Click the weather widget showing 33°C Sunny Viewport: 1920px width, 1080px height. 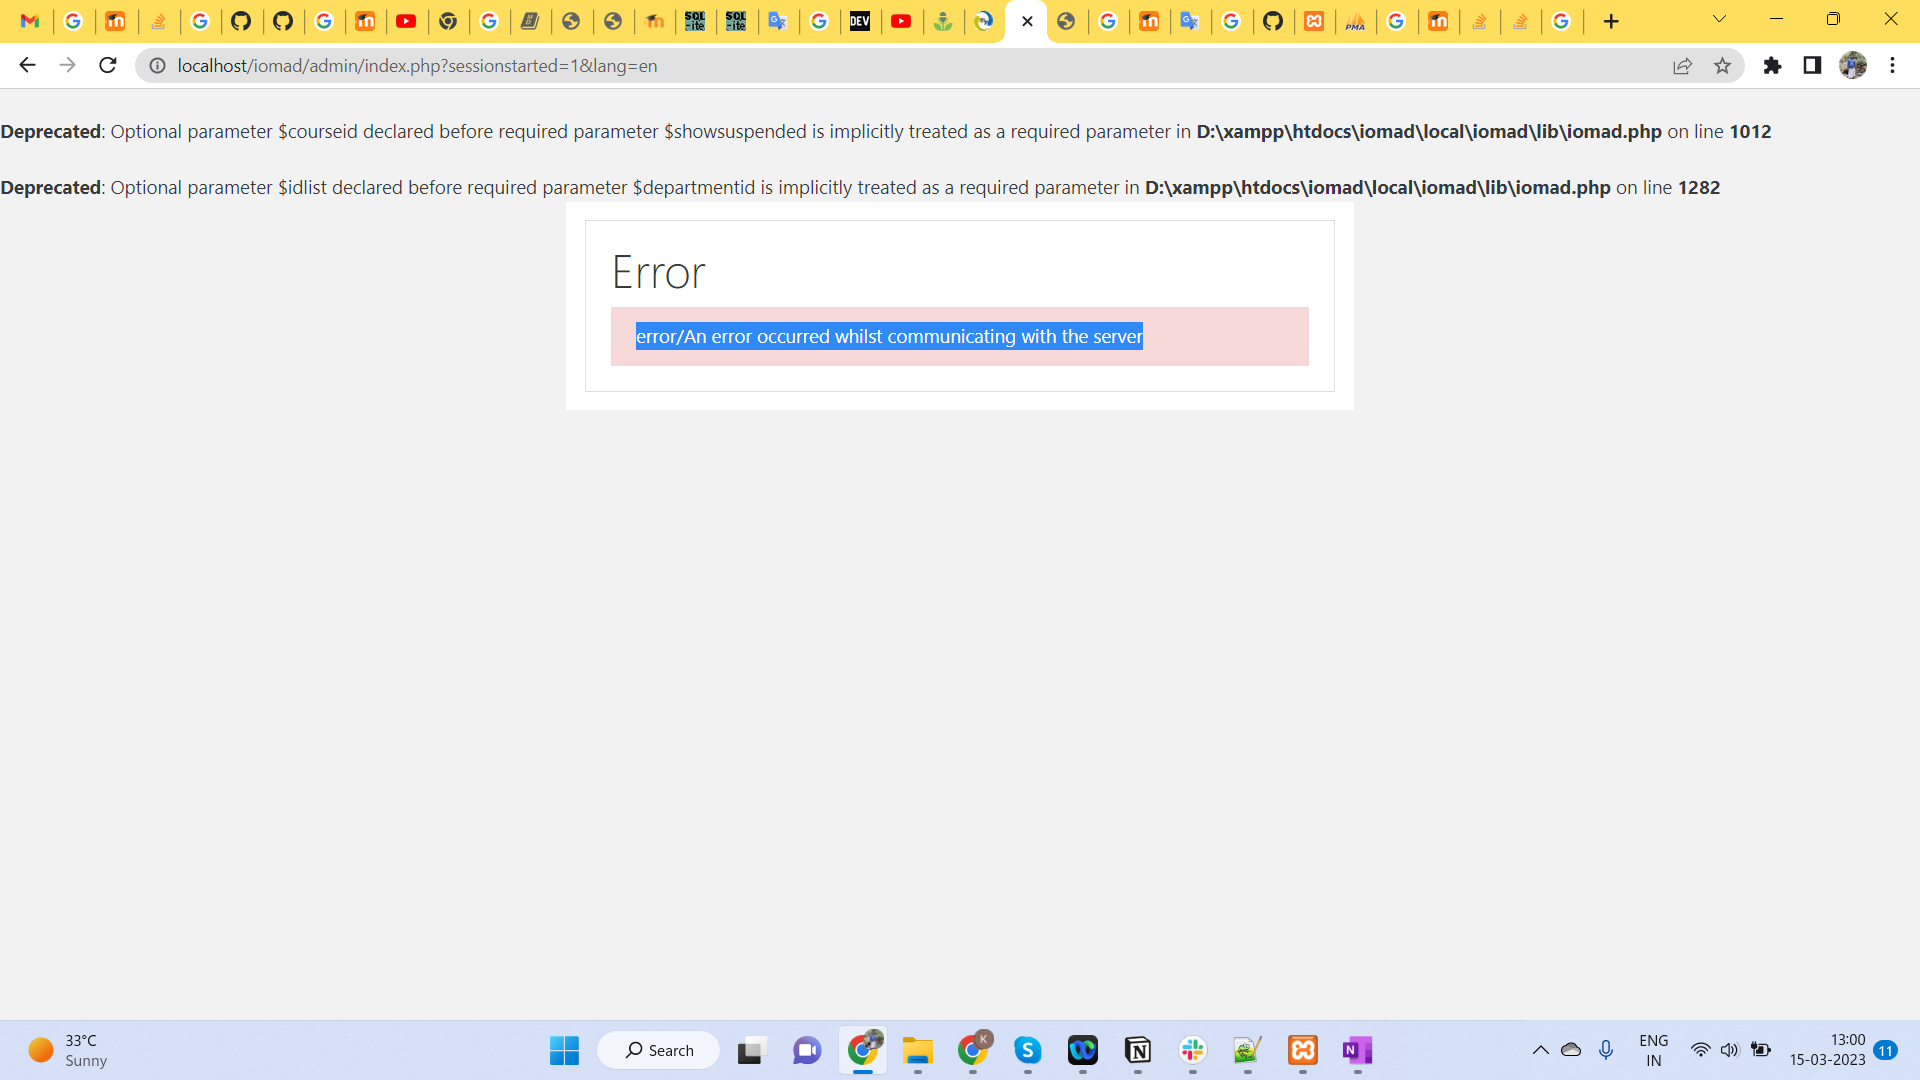point(65,1049)
